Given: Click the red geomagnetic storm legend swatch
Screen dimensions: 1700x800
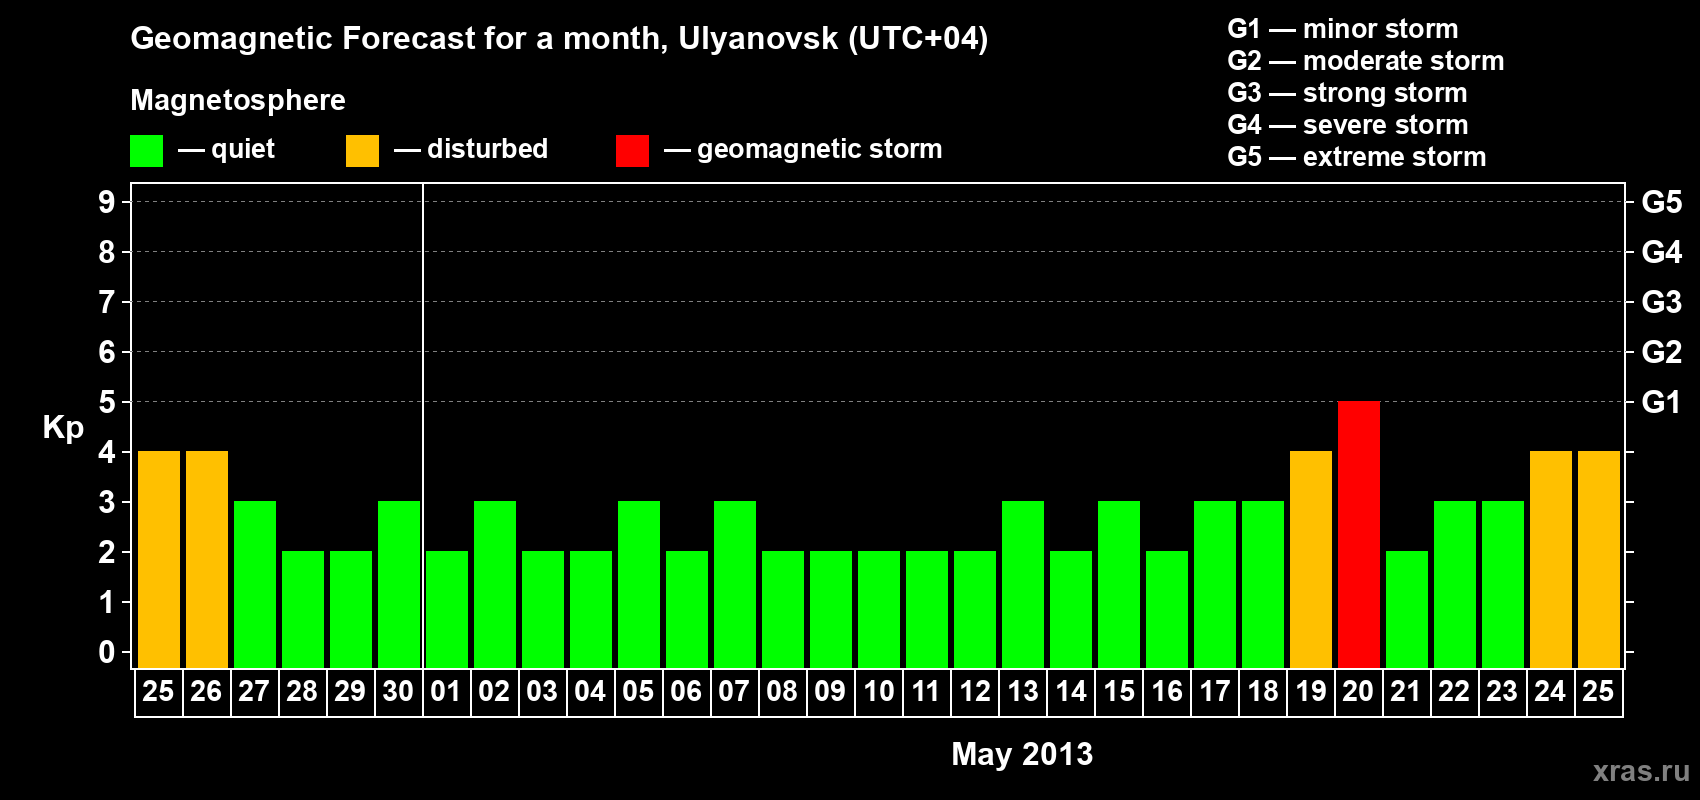Looking at the screenshot, I should 632,151.
